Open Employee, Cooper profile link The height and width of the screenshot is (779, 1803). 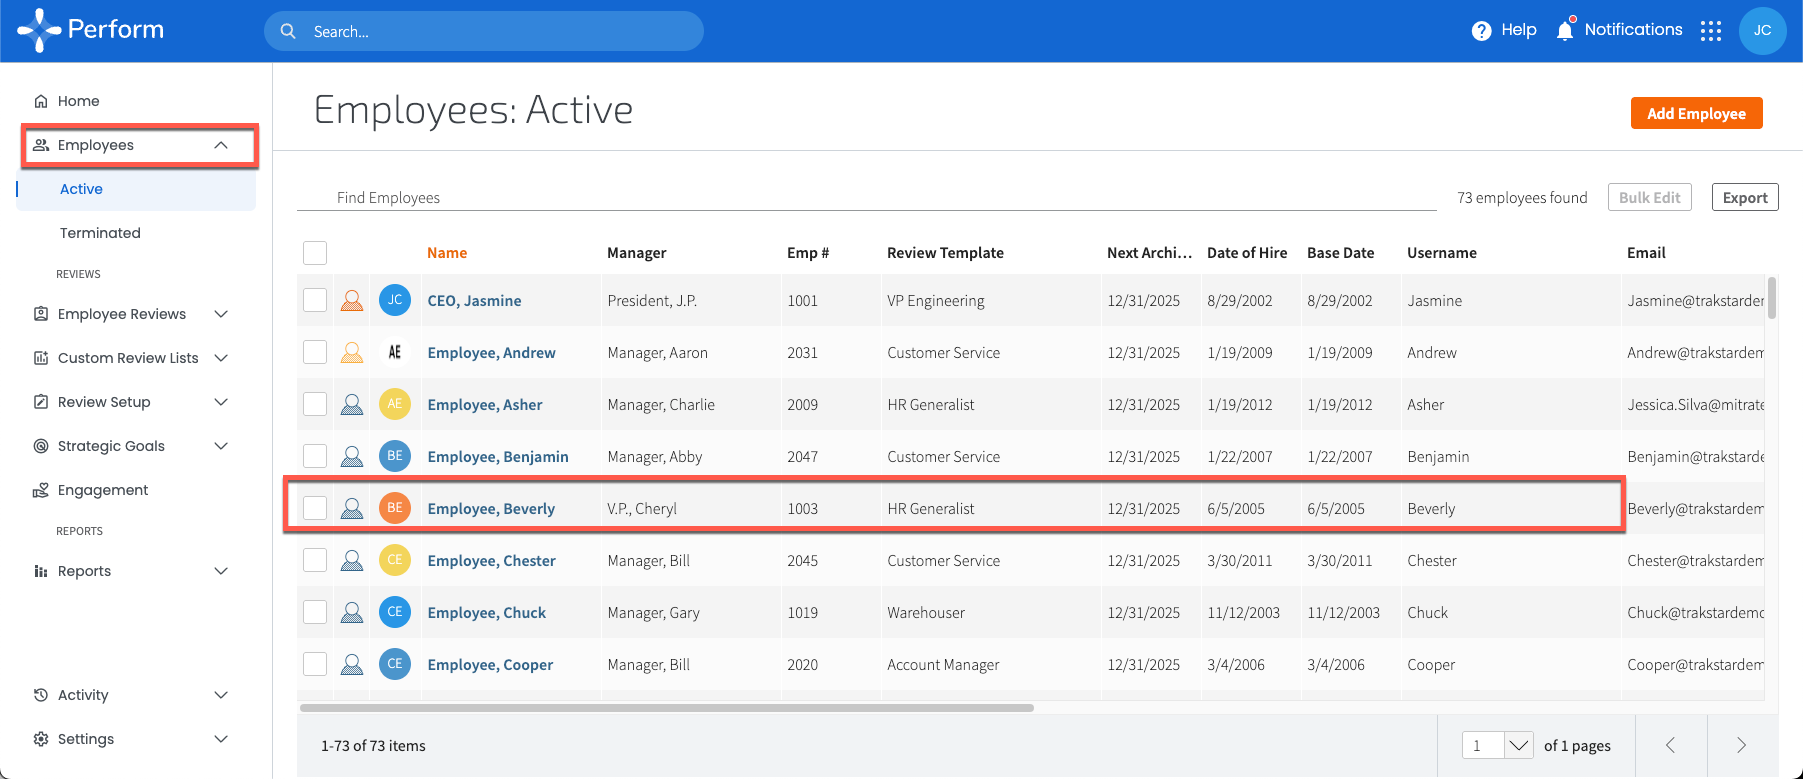(x=490, y=665)
